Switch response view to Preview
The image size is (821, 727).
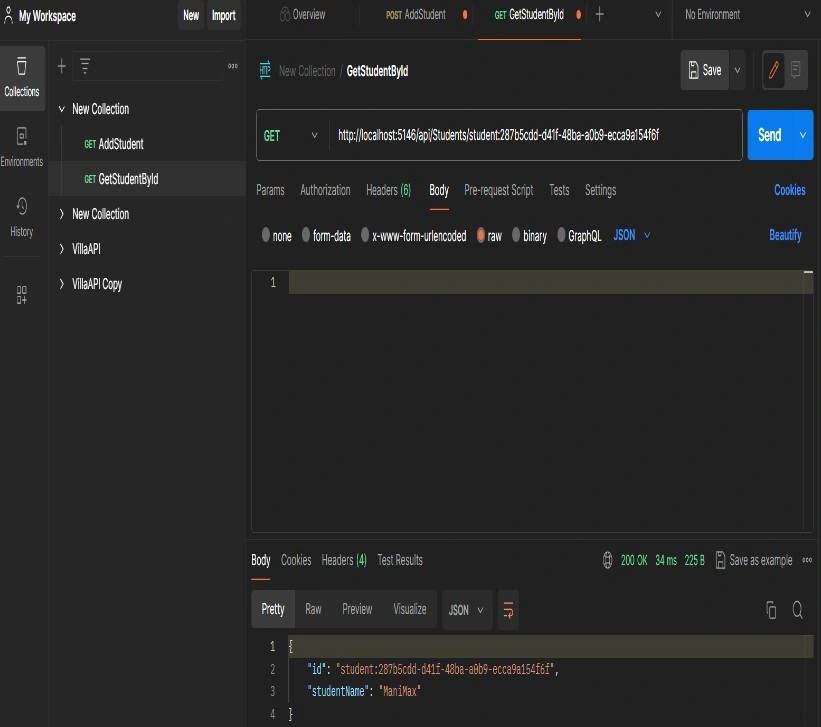(357, 609)
